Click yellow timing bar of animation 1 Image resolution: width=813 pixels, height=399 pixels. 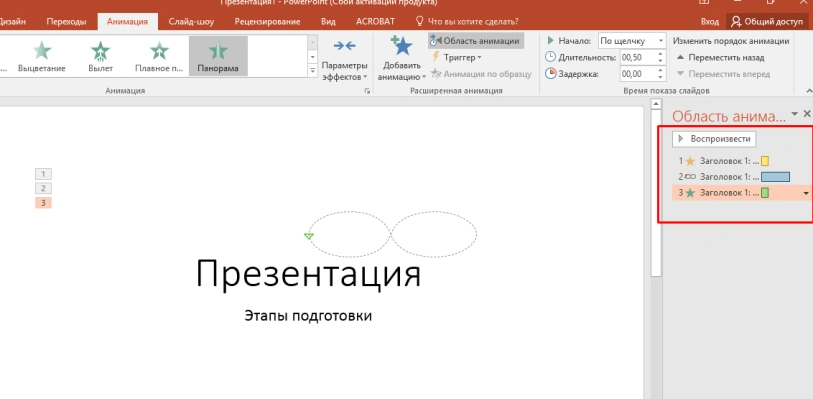[765, 161]
